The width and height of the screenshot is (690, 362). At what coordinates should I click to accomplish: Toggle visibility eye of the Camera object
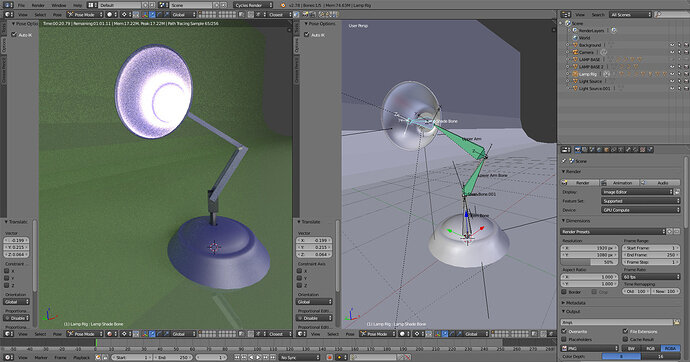coord(672,52)
